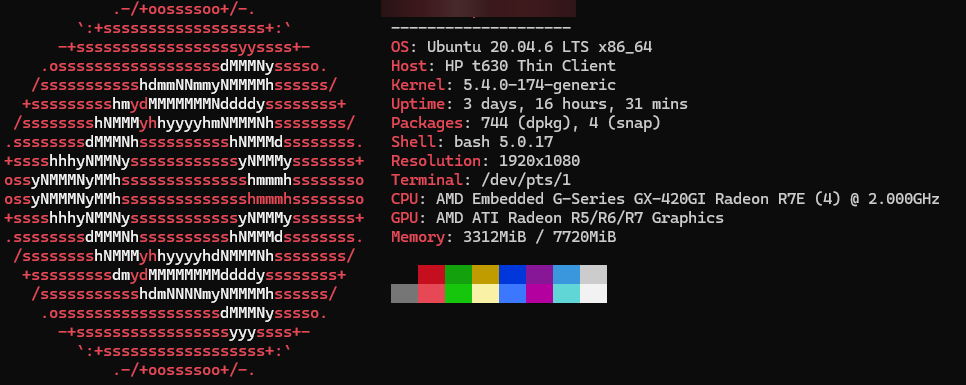Pick the coral red swatch in bottom row
Screen dimensions: 966x385
click(431, 293)
